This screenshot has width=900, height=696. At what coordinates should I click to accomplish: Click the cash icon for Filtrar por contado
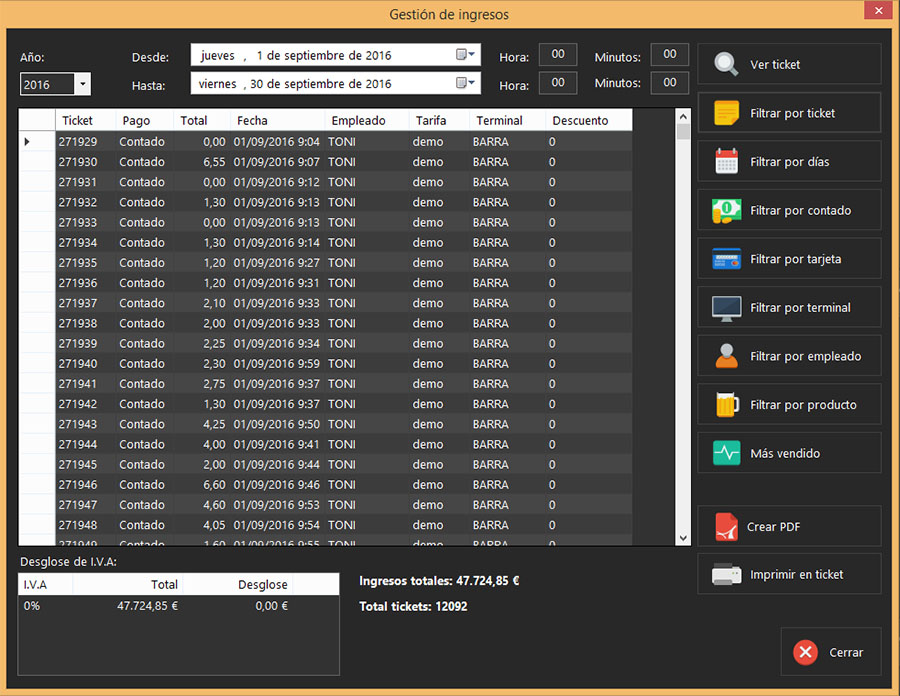[726, 211]
